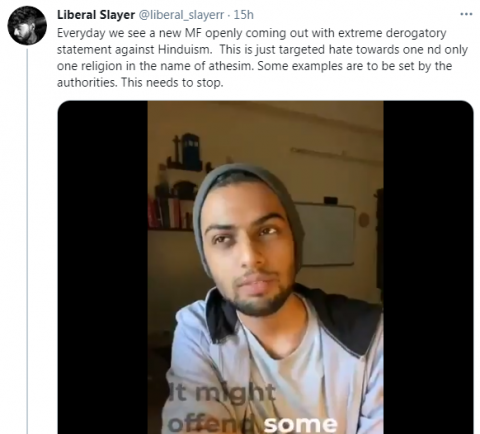Click the highlighted caption word 'some'
This screenshot has width=480, height=434.
(301, 424)
